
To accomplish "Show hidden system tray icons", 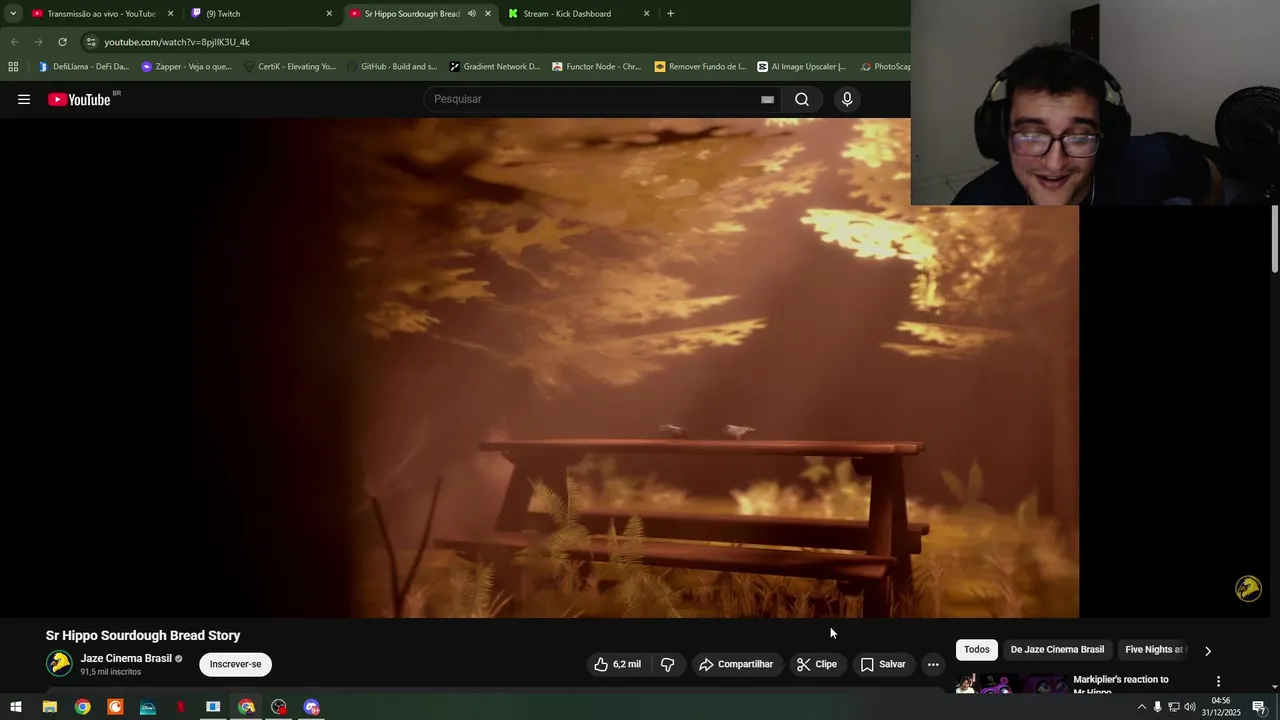I will pyautogui.click(x=1141, y=707).
